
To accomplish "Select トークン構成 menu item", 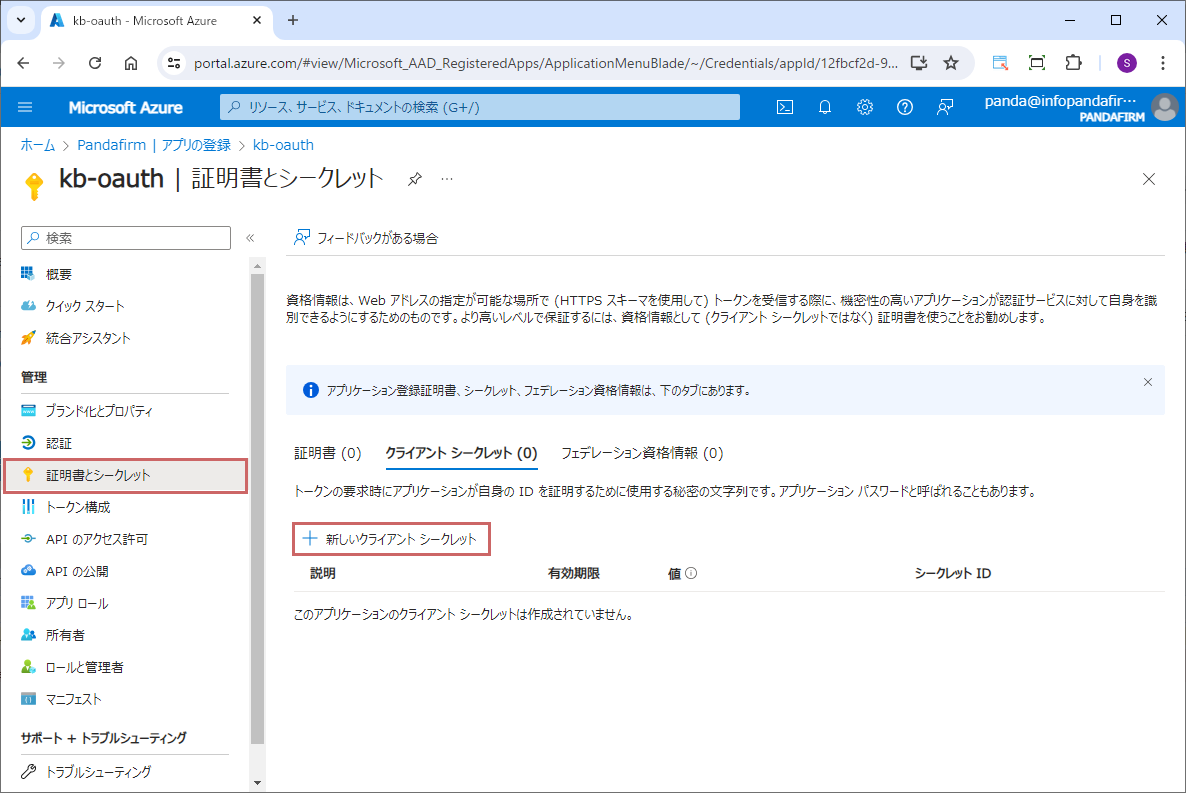I will (77, 507).
